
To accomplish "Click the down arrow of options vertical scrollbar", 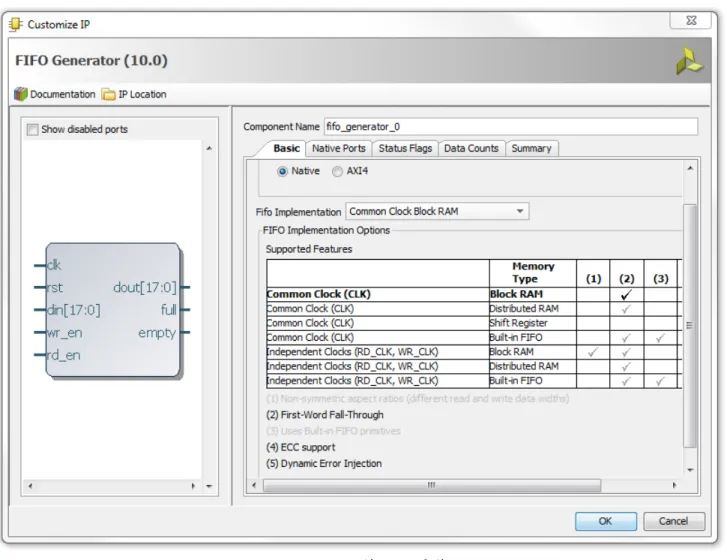I will coord(690,470).
